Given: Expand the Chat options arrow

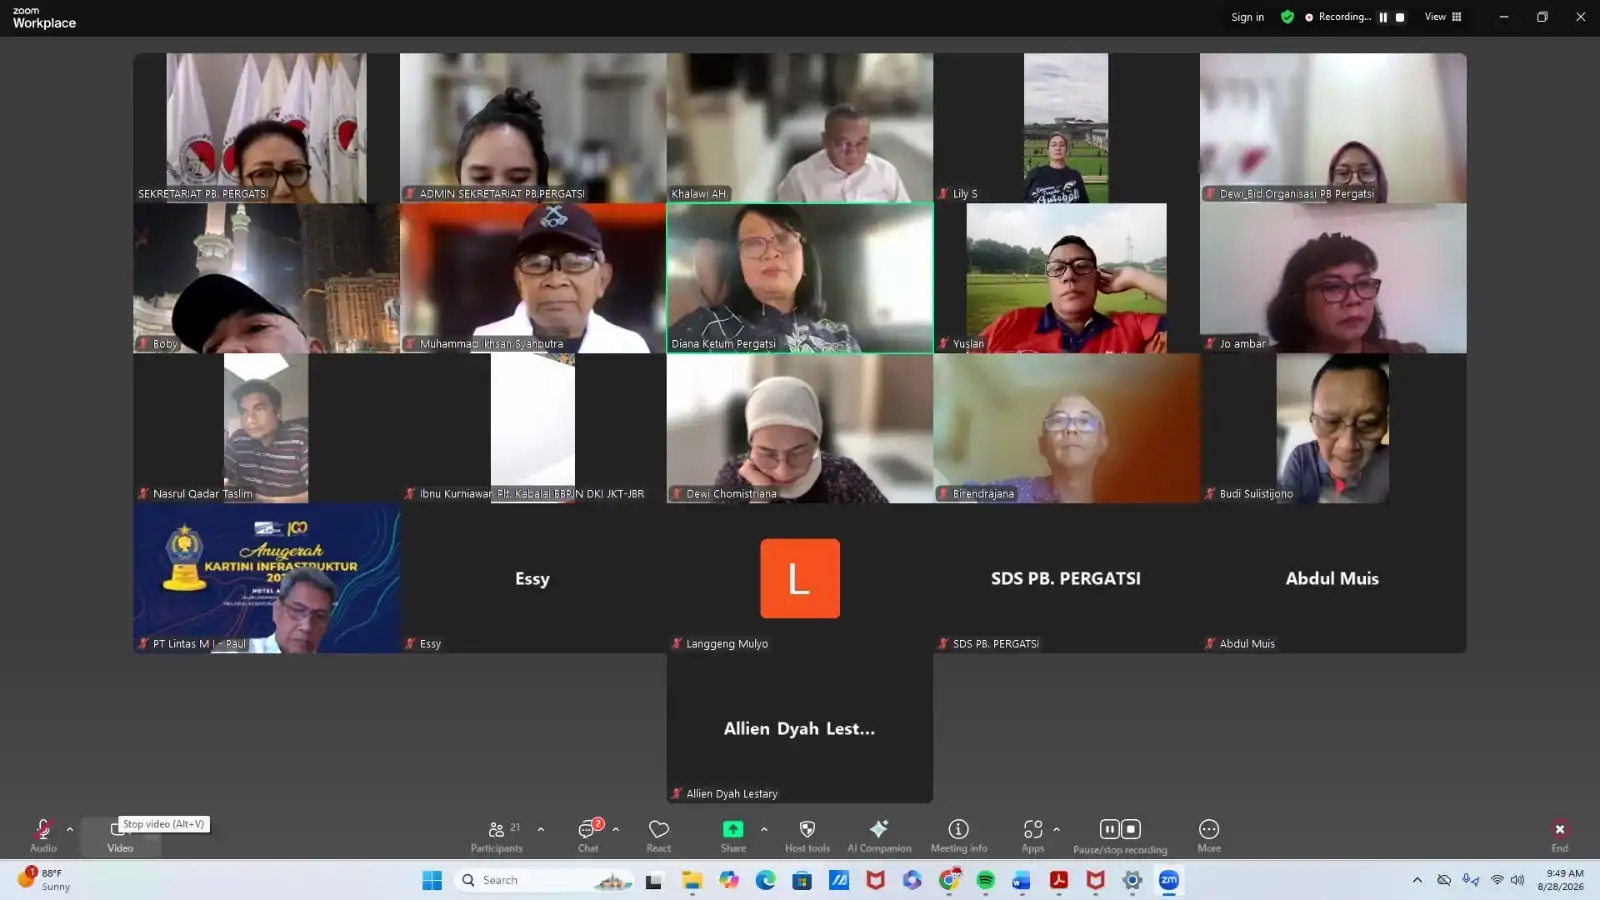Looking at the screenshot, I should click(615, 829).
